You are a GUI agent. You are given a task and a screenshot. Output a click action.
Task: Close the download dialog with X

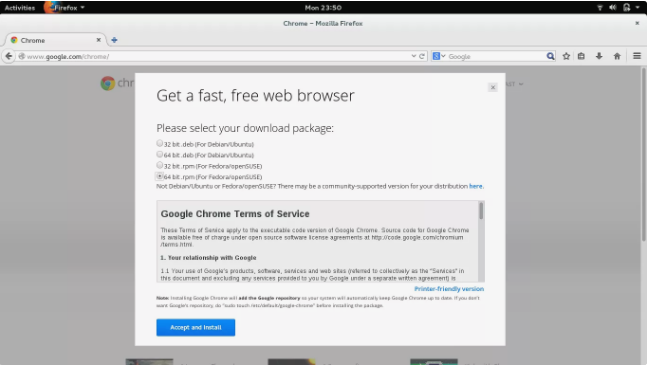tap(493, 87)
